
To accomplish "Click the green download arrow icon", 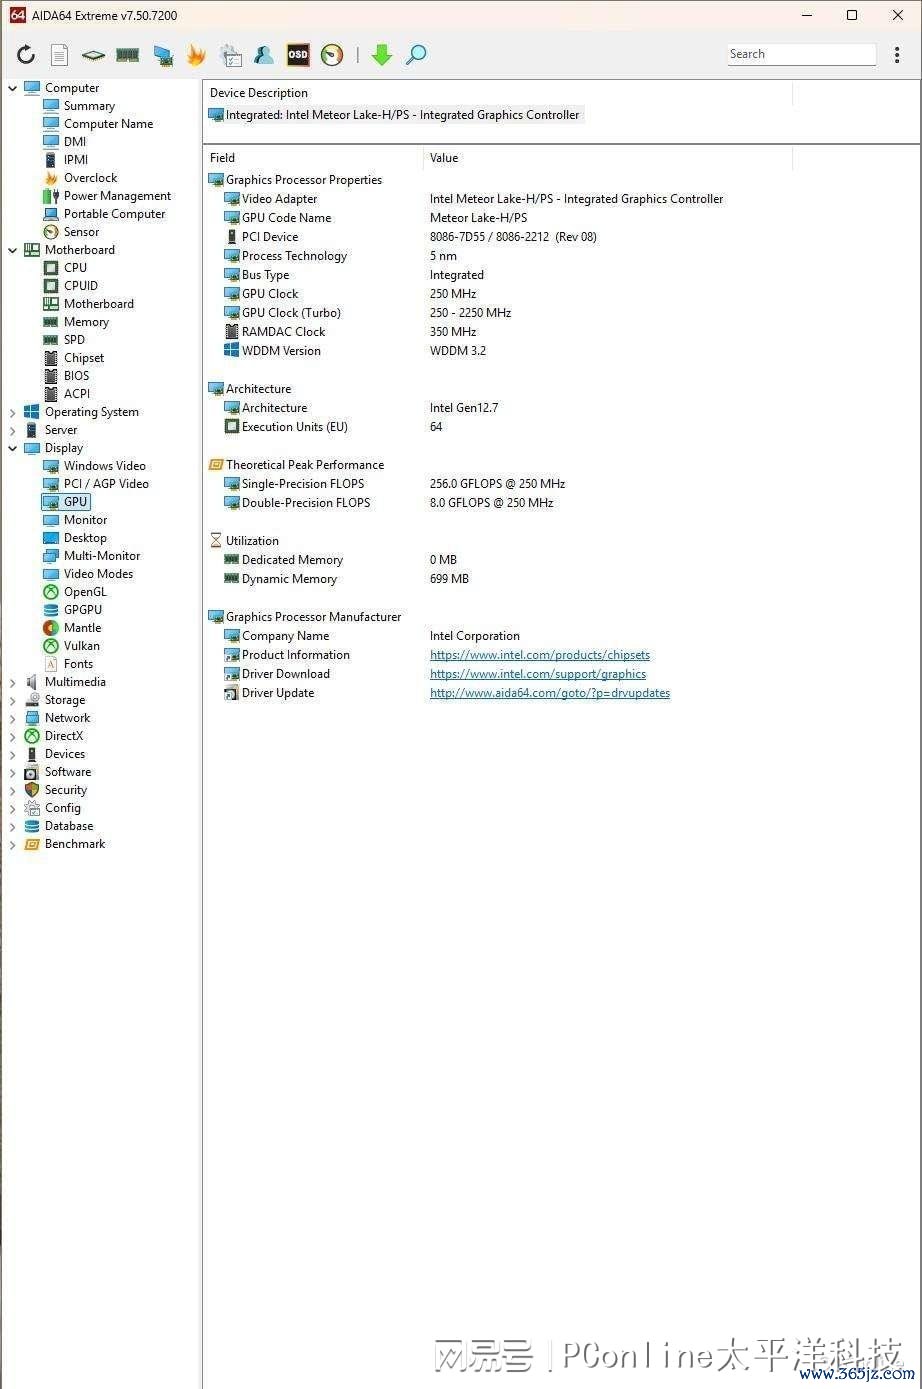I will [381, 55].
